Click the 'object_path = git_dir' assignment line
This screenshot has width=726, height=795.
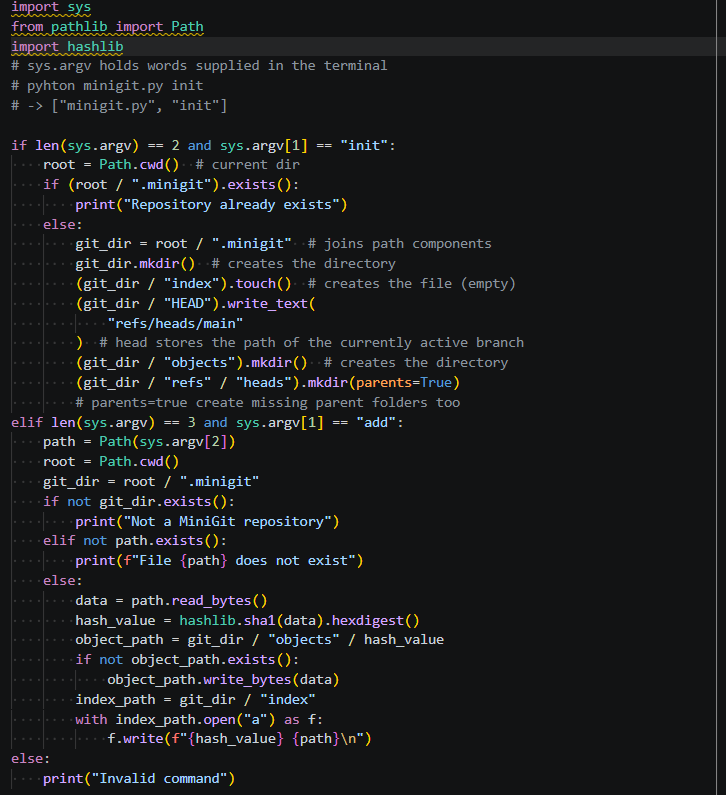coord(260,640)
